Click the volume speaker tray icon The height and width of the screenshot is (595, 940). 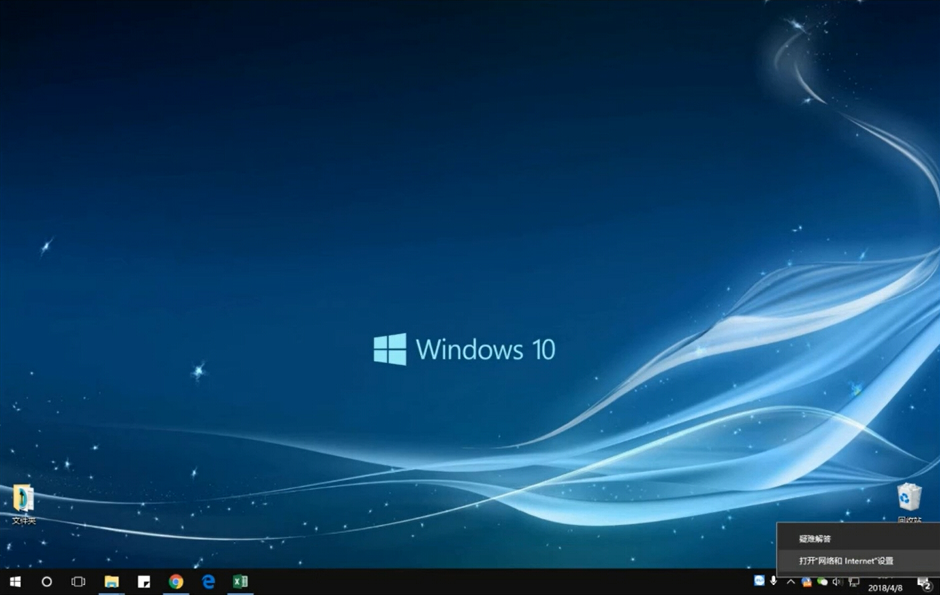[x=837, y=582]
